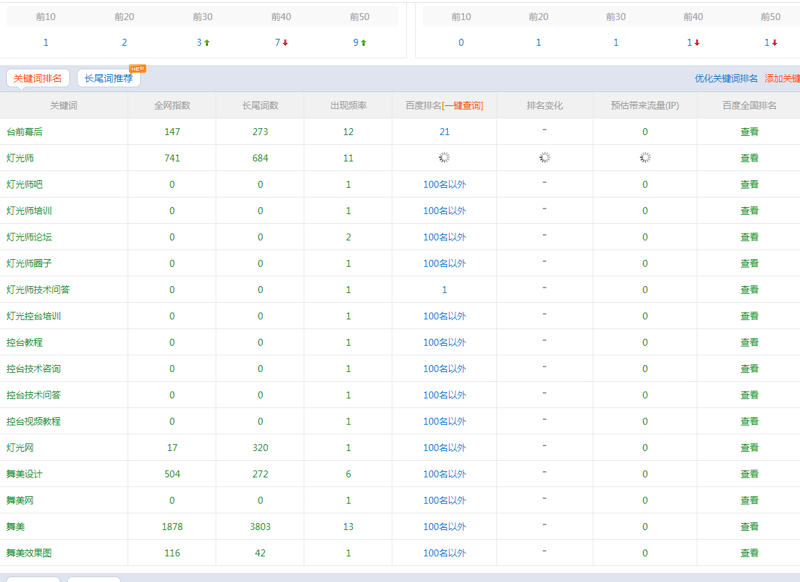The height and width of the screenshot is (582, 800).
Task: Open keyword 台前幕后
Action: [24, 132]
